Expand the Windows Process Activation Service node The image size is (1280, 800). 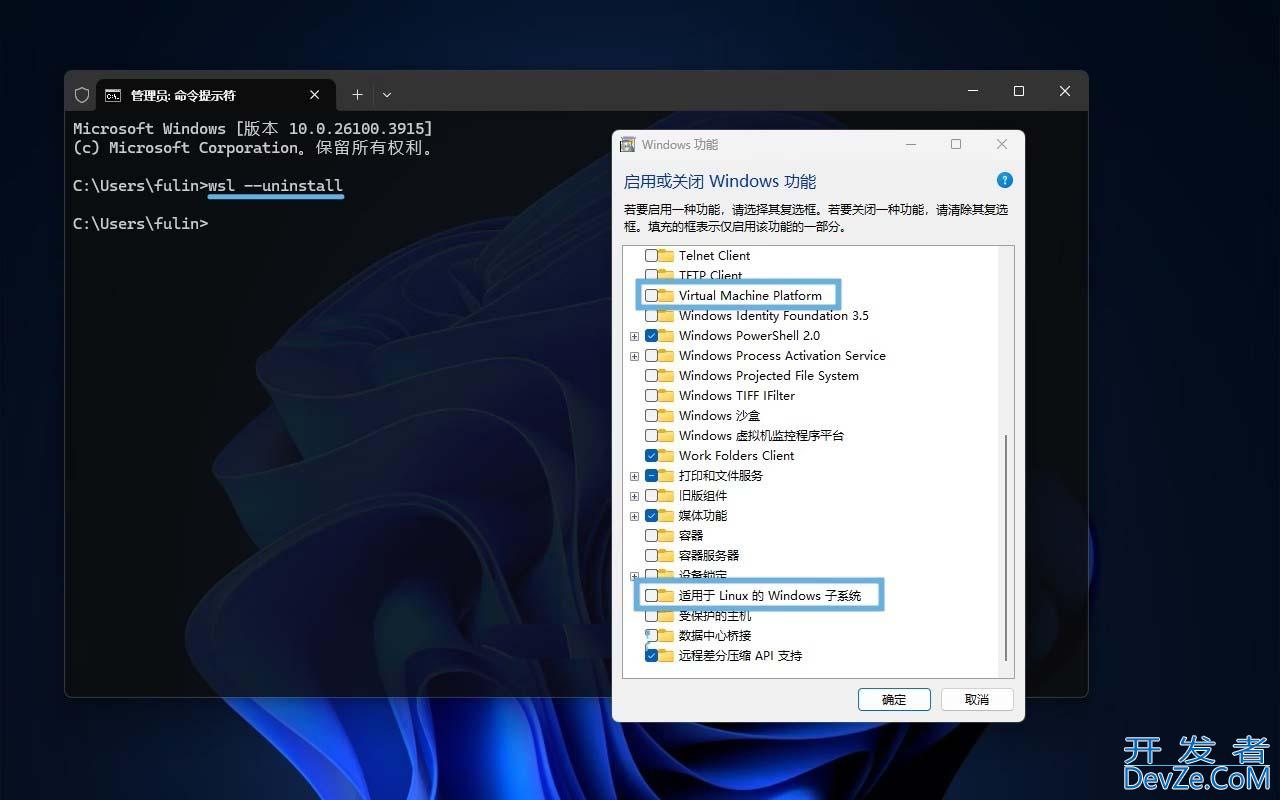pos(634,356)
